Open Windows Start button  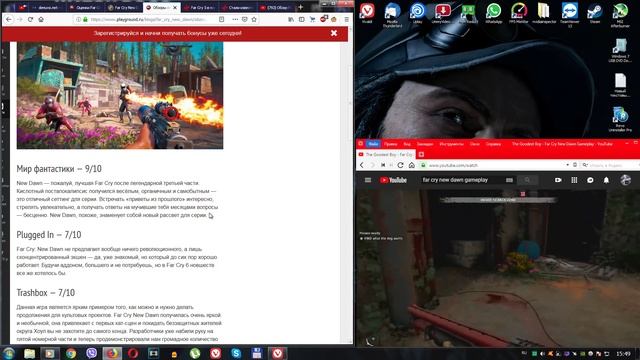tap(8, 353)
